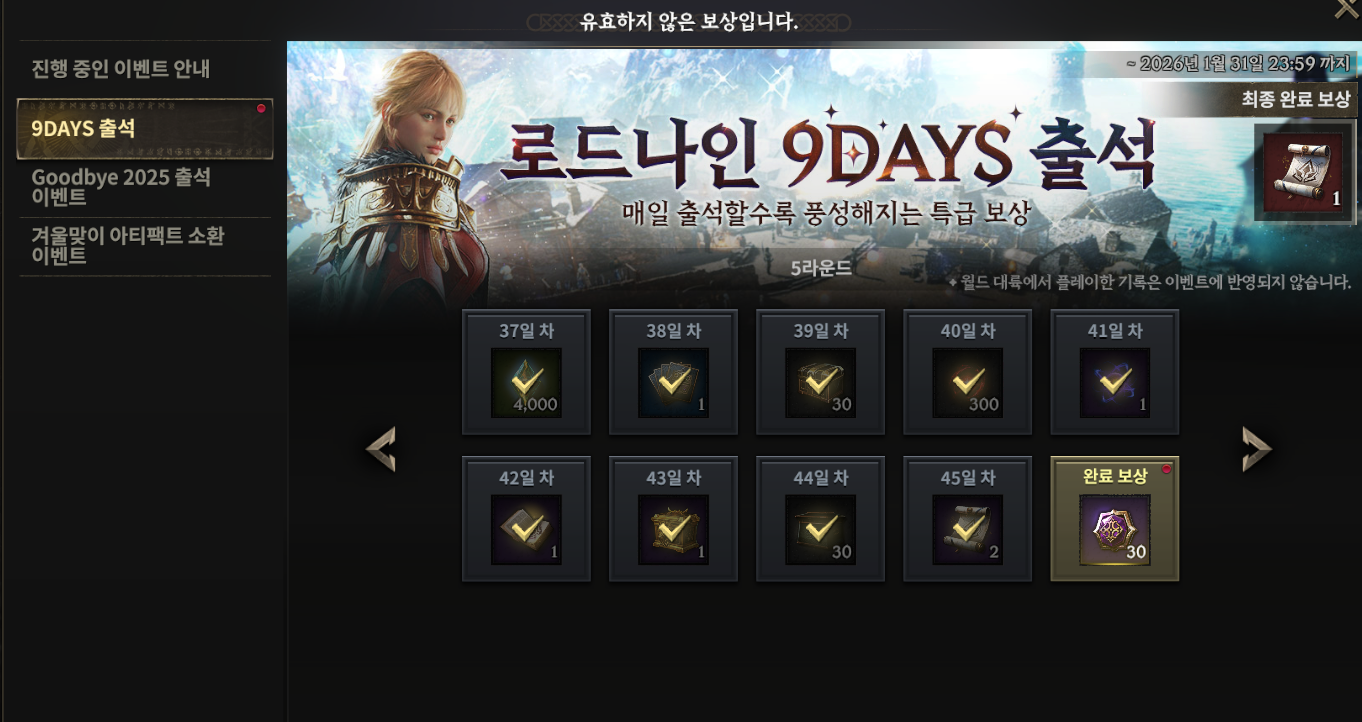Open the 최종 완료 보상 scroll item
The image size is (1362, 722).
coord(1303,172)
